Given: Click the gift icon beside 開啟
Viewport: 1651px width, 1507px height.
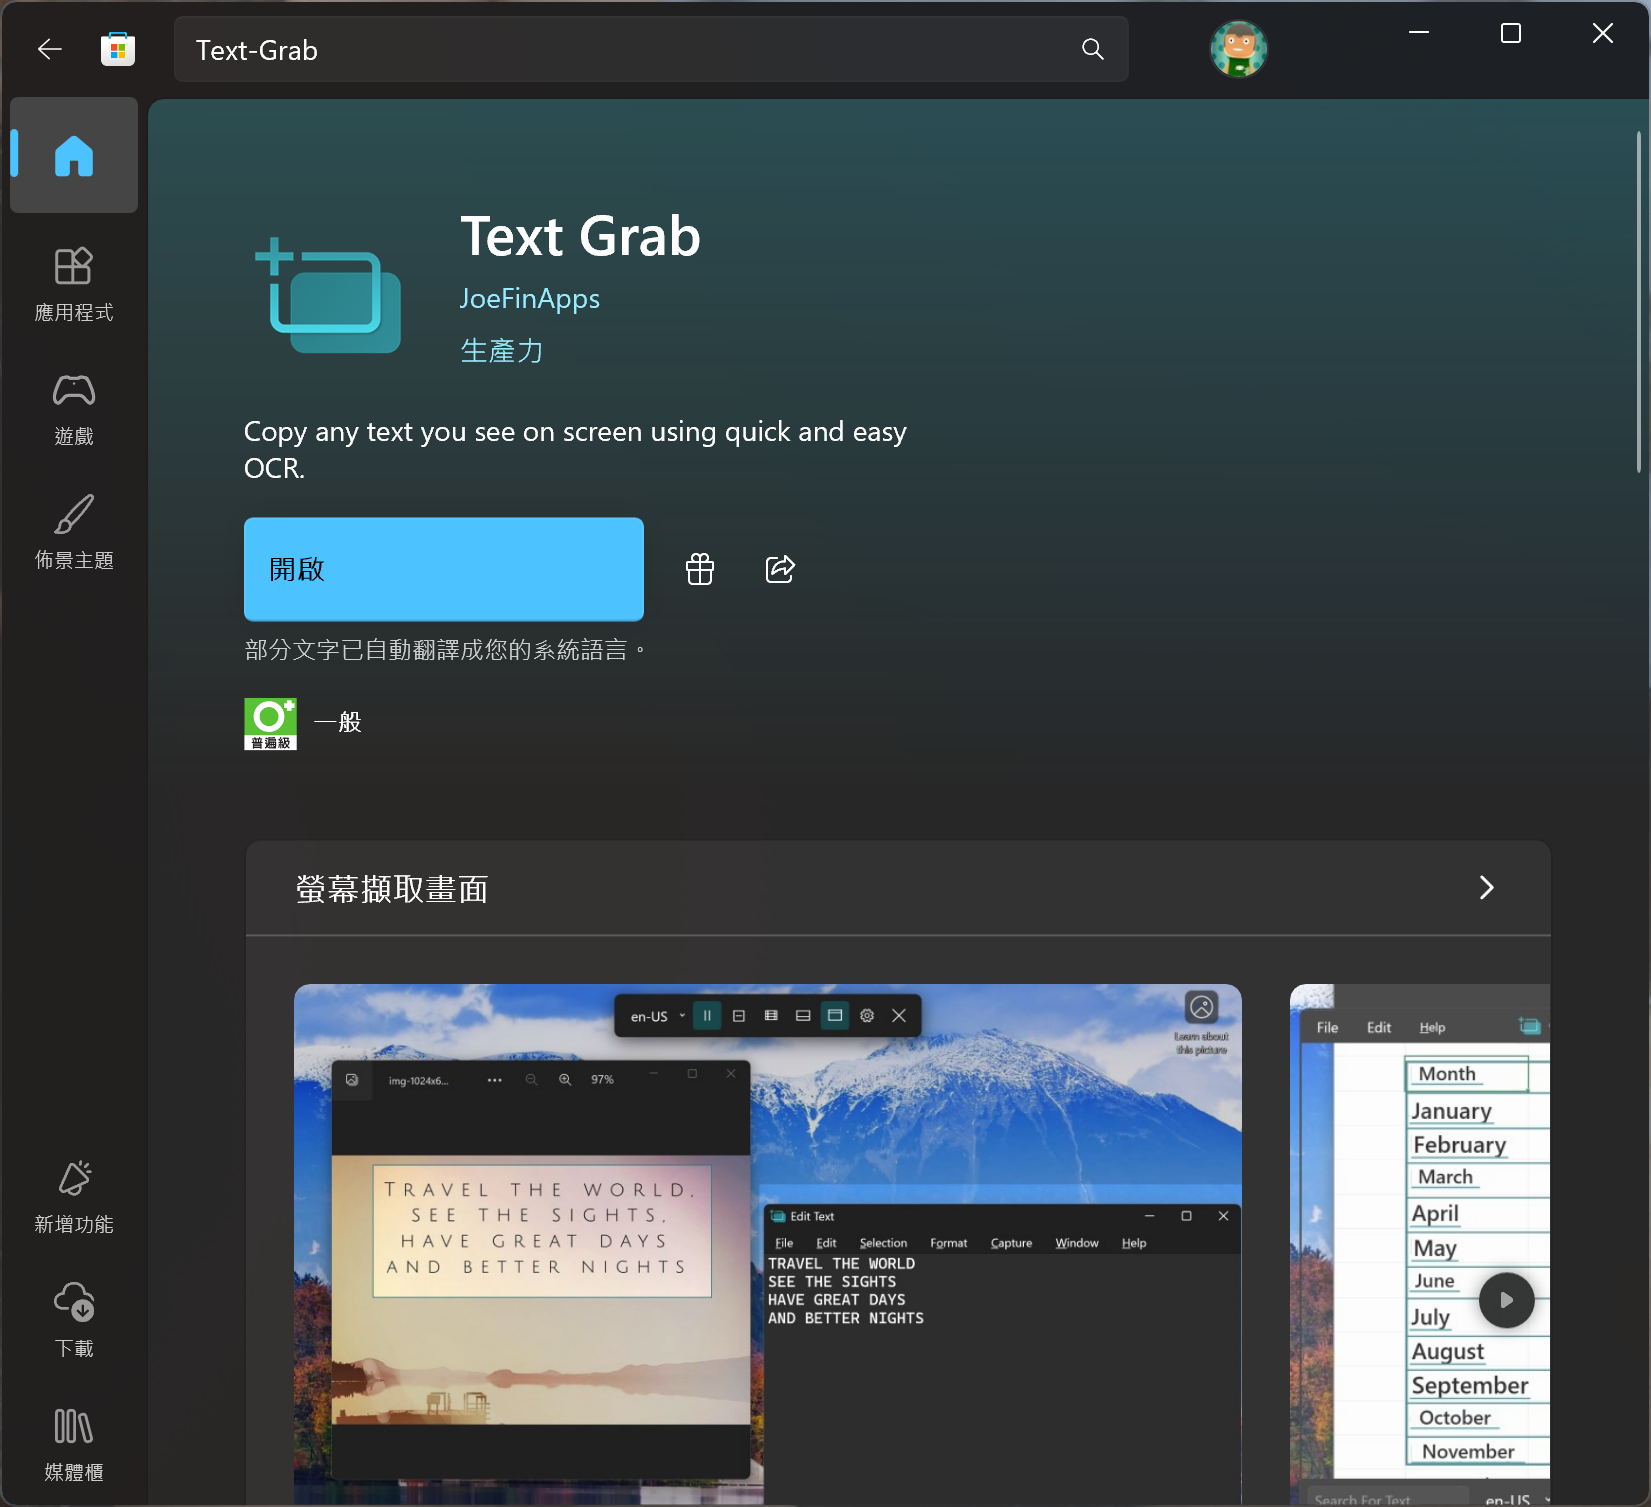Looking at the screenshot, I should pyautogui.click(x=700, y=569).
